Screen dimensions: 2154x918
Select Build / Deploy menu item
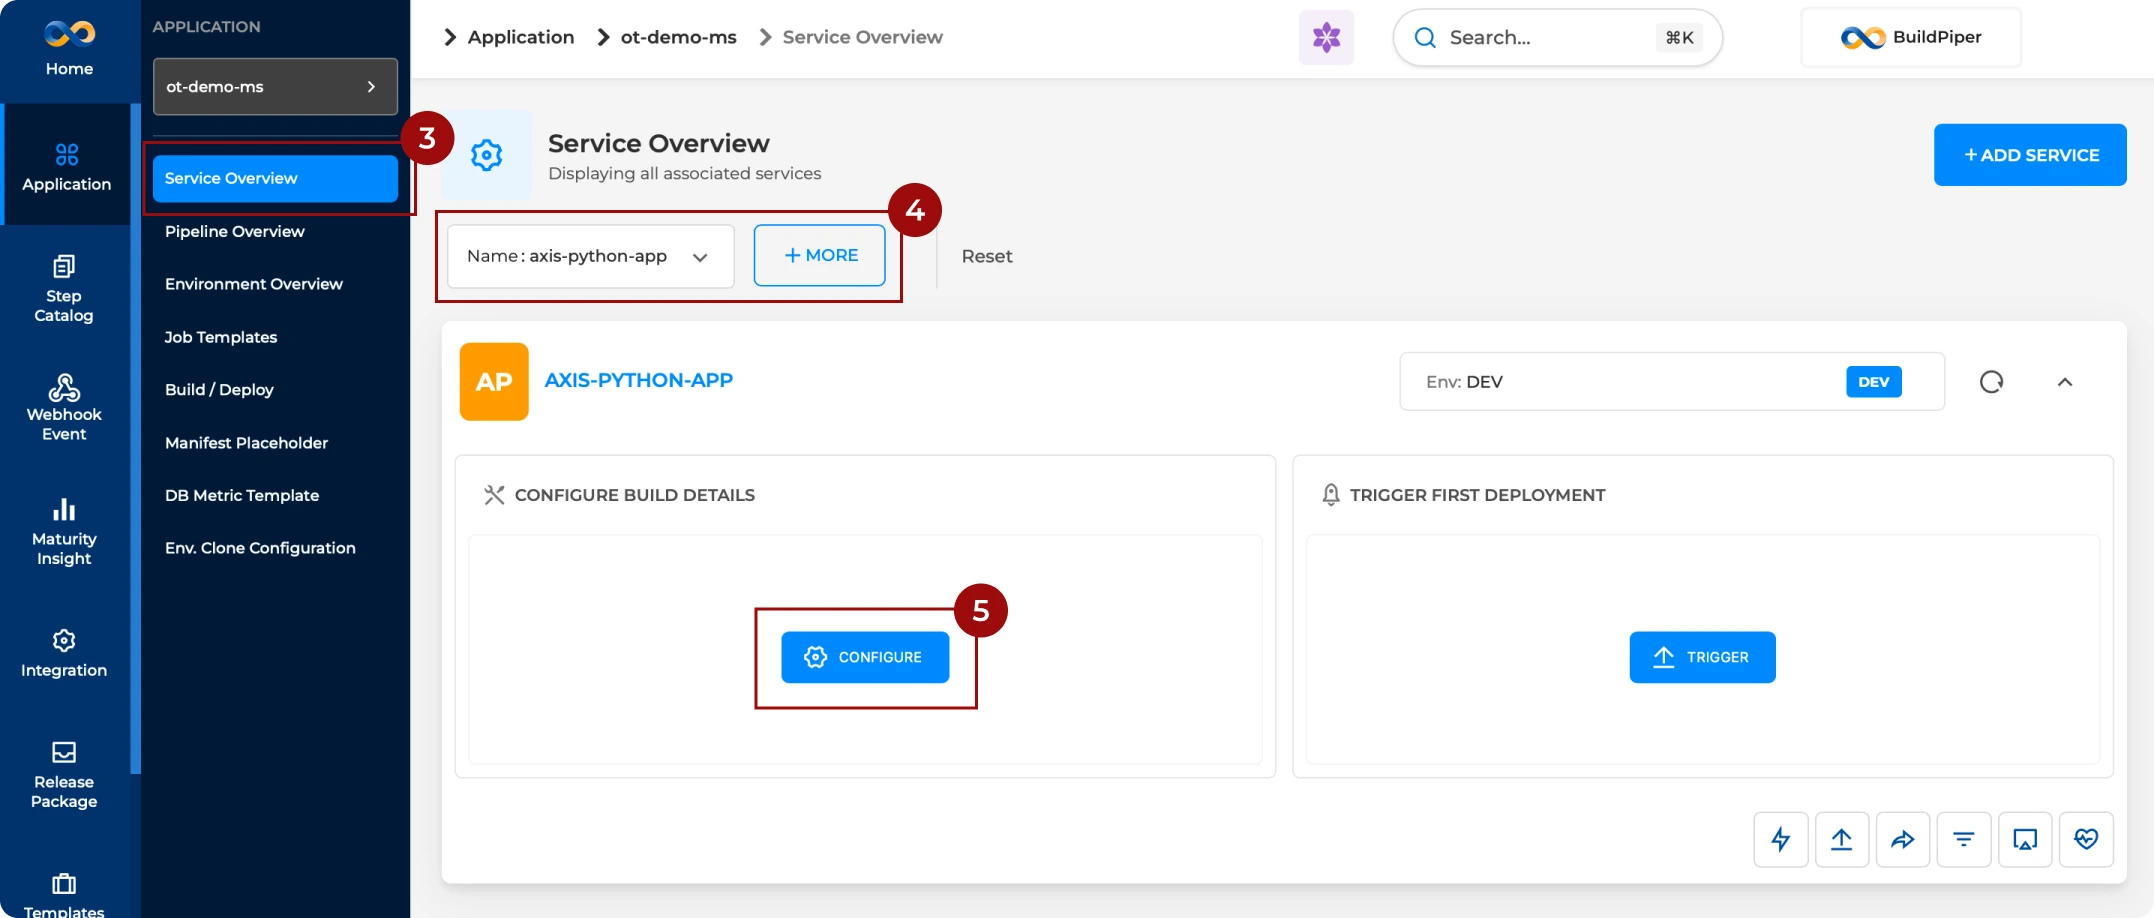(219, 390)
